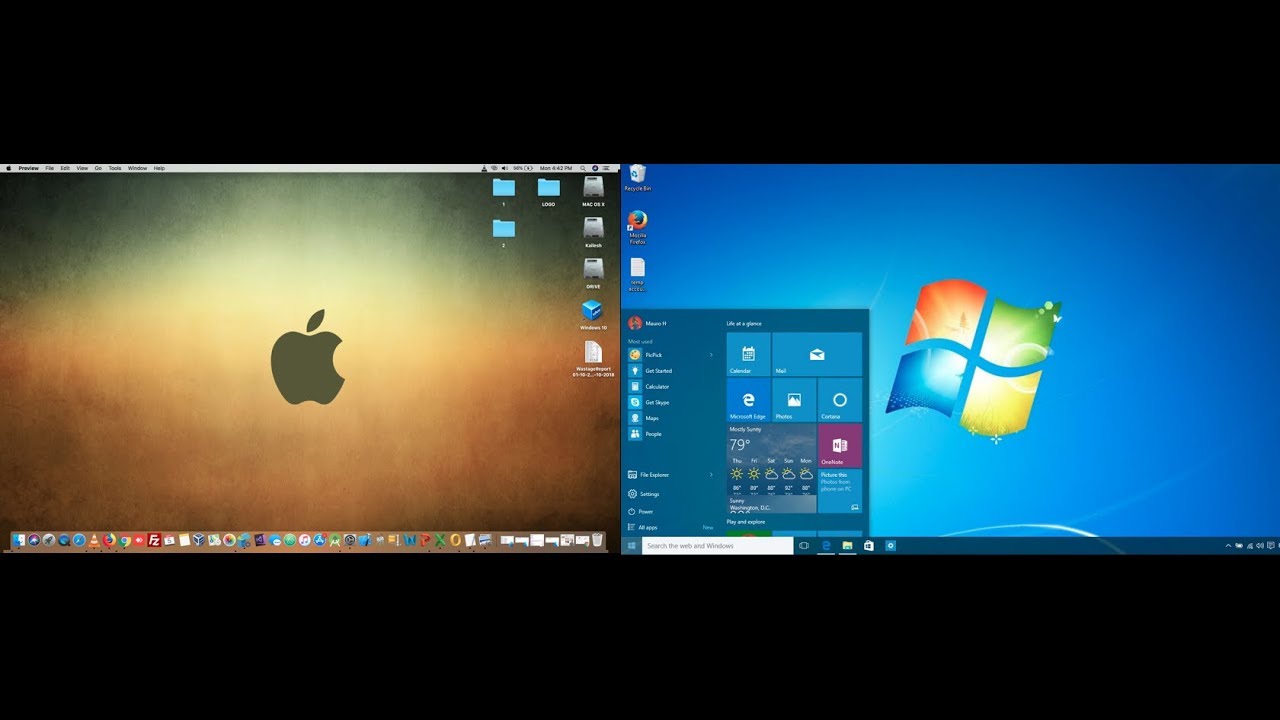Open the Apple menu

point(8,168)
